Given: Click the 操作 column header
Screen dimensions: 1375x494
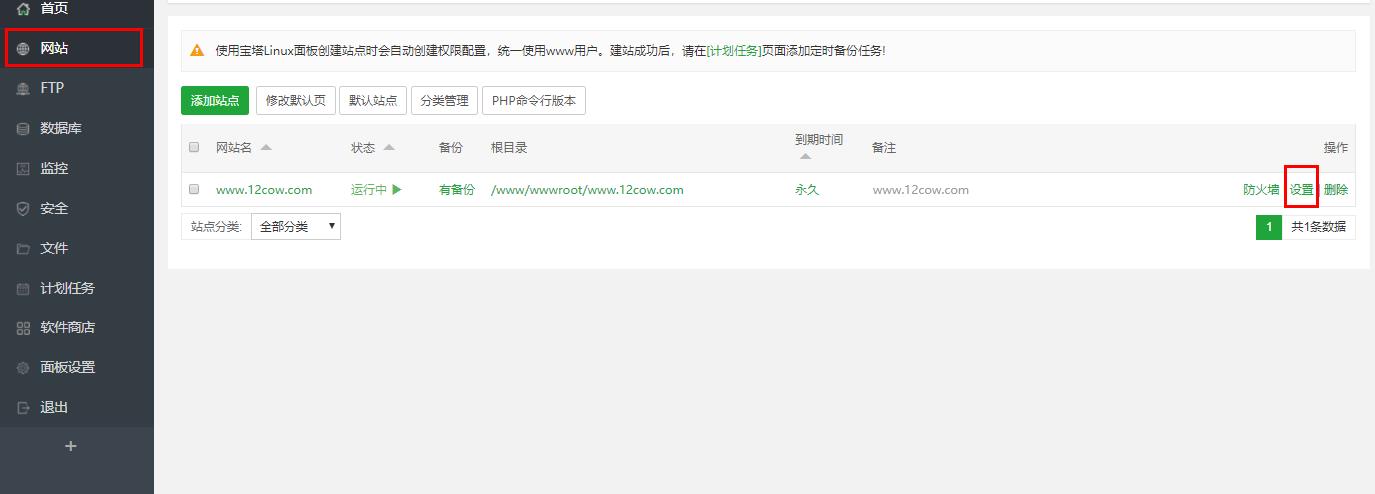Looking at the screenshot, I should pyautogui.click(x=1336, y=147).
